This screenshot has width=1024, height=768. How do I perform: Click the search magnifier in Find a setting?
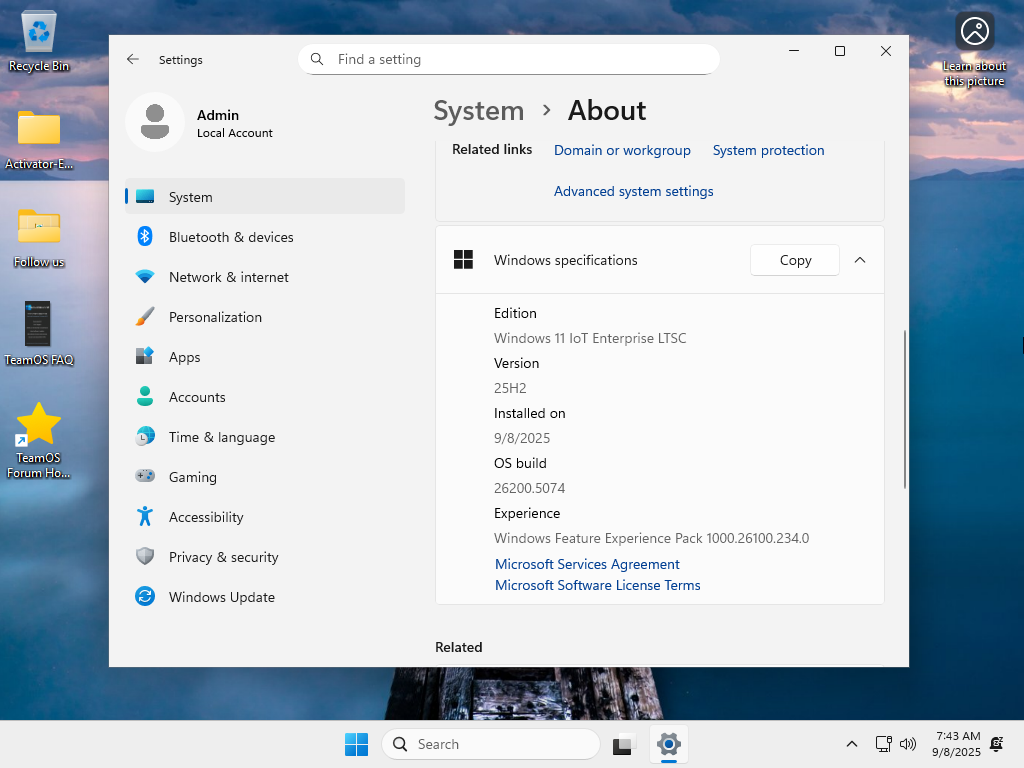tap(317, 59)
